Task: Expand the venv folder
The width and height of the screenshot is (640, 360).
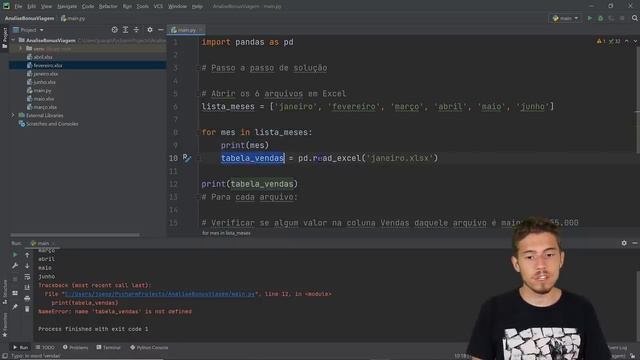Action: click(x=20, y=49)
